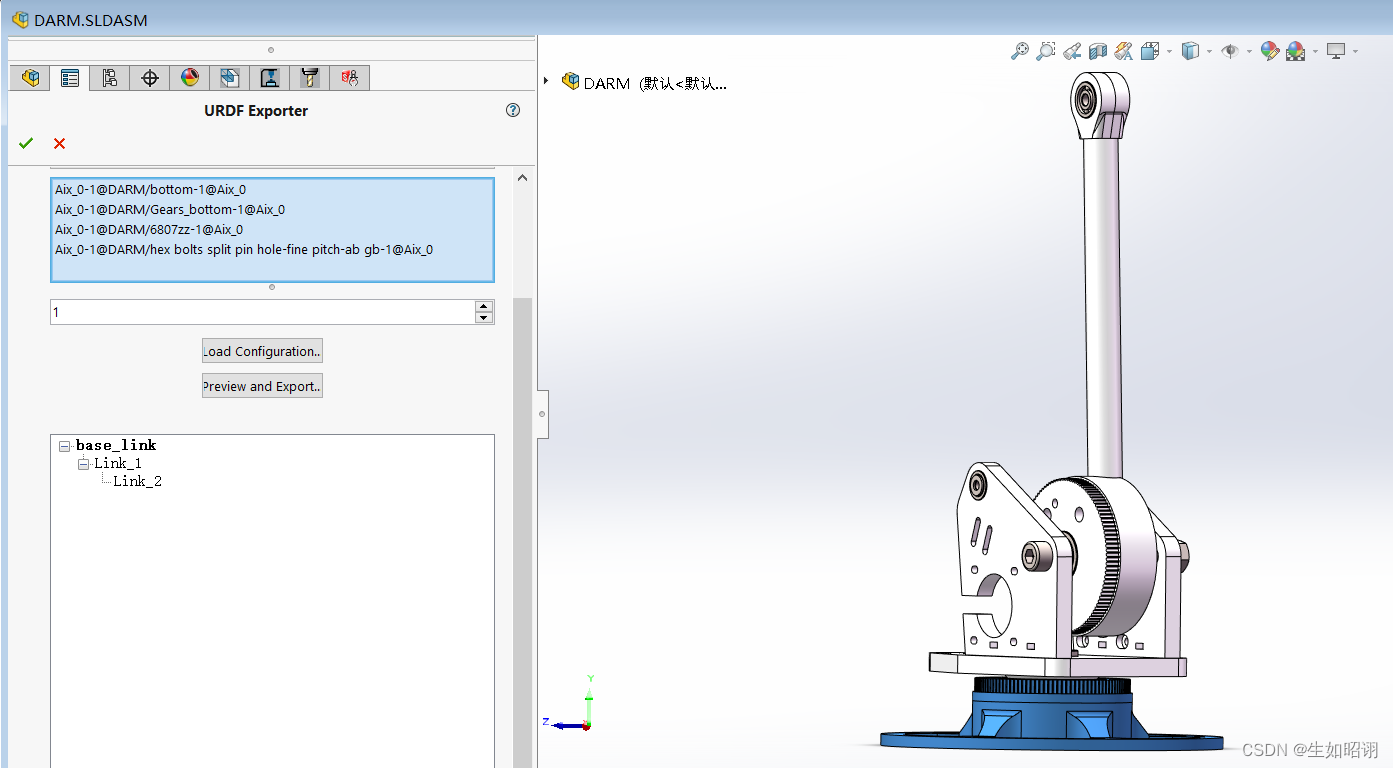Screen dimensions: 1393x768
Task: Open Hide/Show Items dropdown arrow
Action: tap(1249, 52)
